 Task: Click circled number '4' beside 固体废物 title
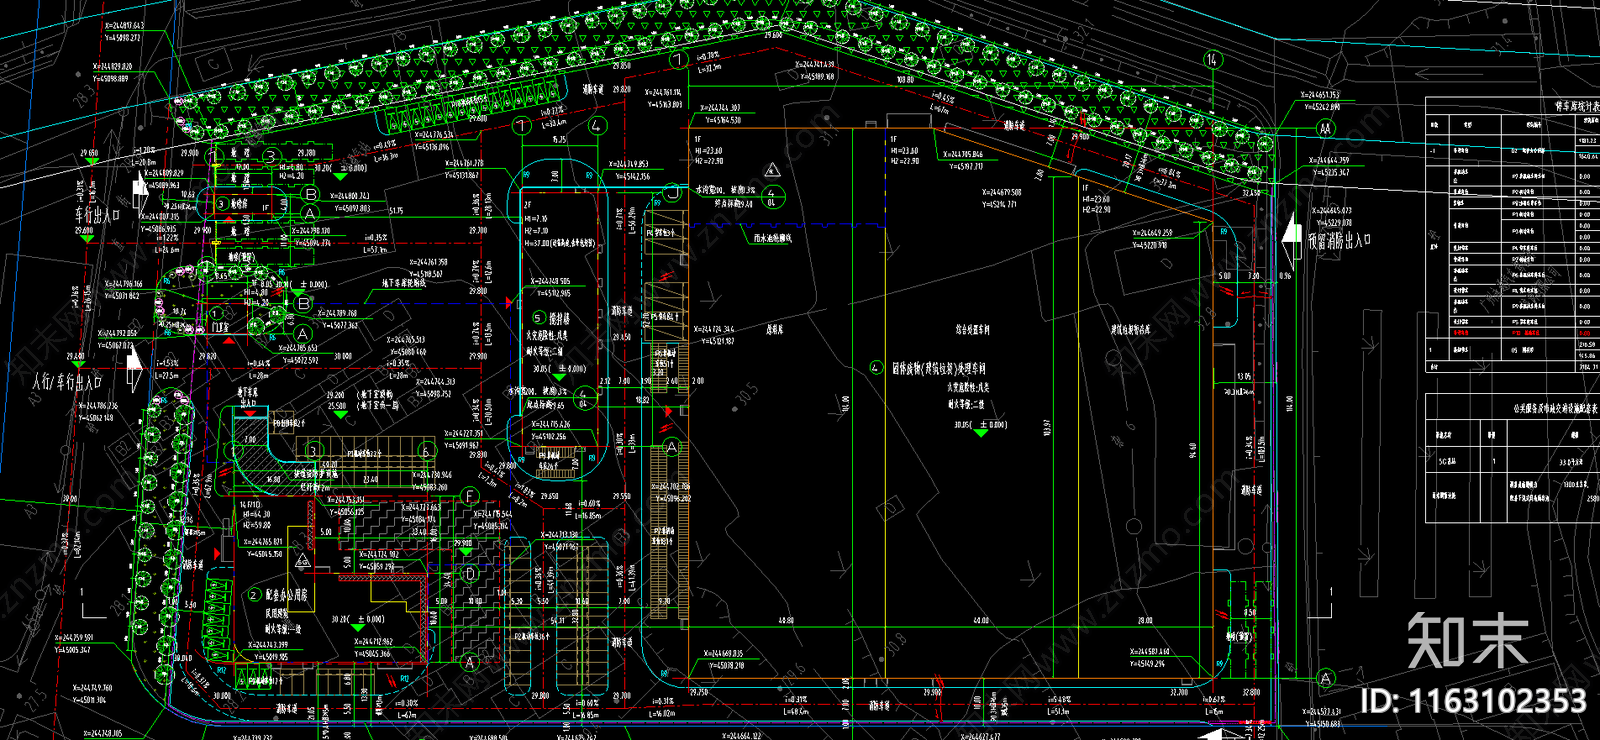[876, 368]
